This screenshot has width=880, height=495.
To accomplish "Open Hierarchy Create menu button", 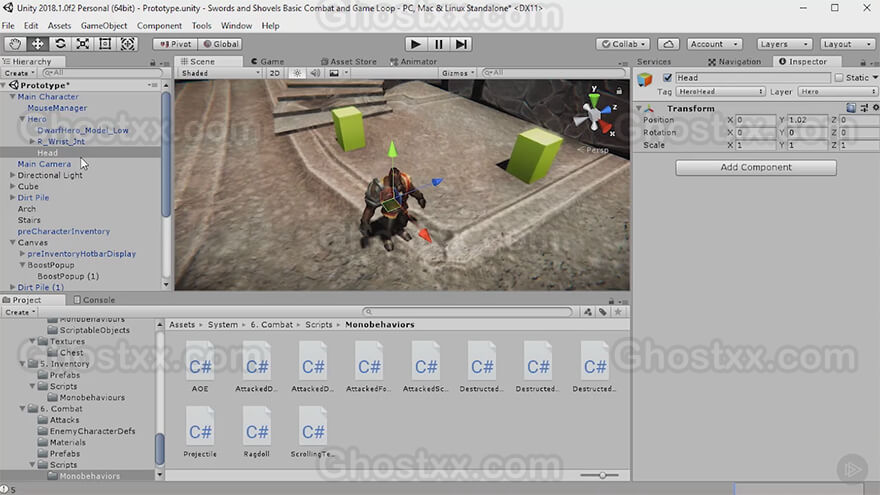I will 19,73.
